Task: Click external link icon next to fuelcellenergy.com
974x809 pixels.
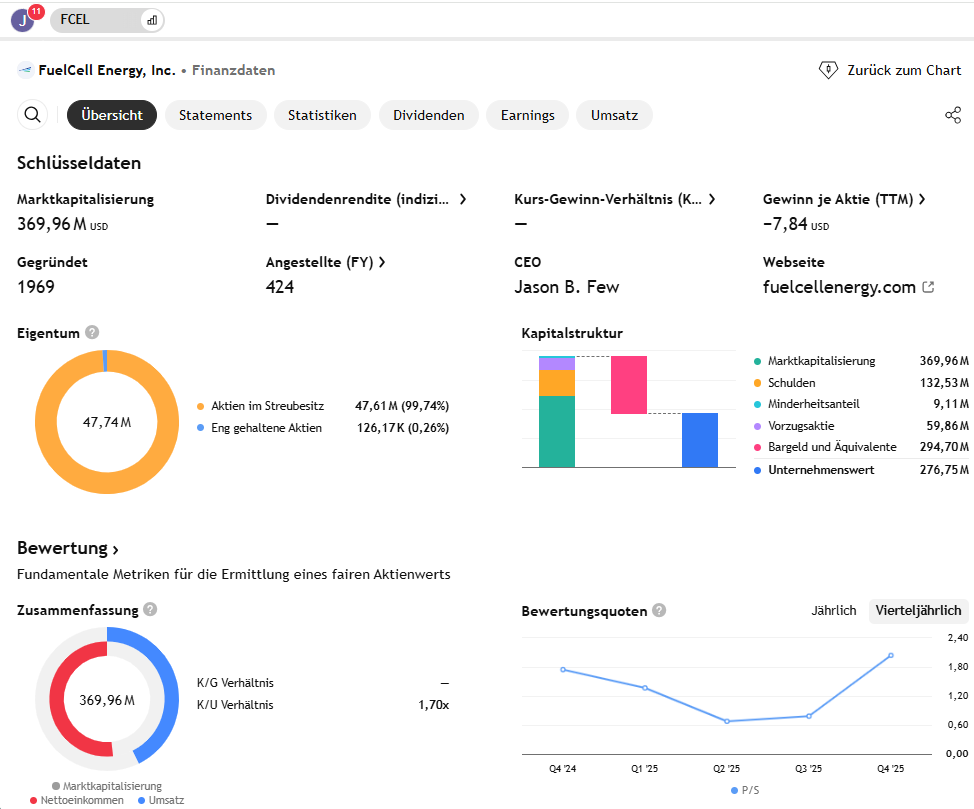Action: pyautogui.click(x=928, y=287)
